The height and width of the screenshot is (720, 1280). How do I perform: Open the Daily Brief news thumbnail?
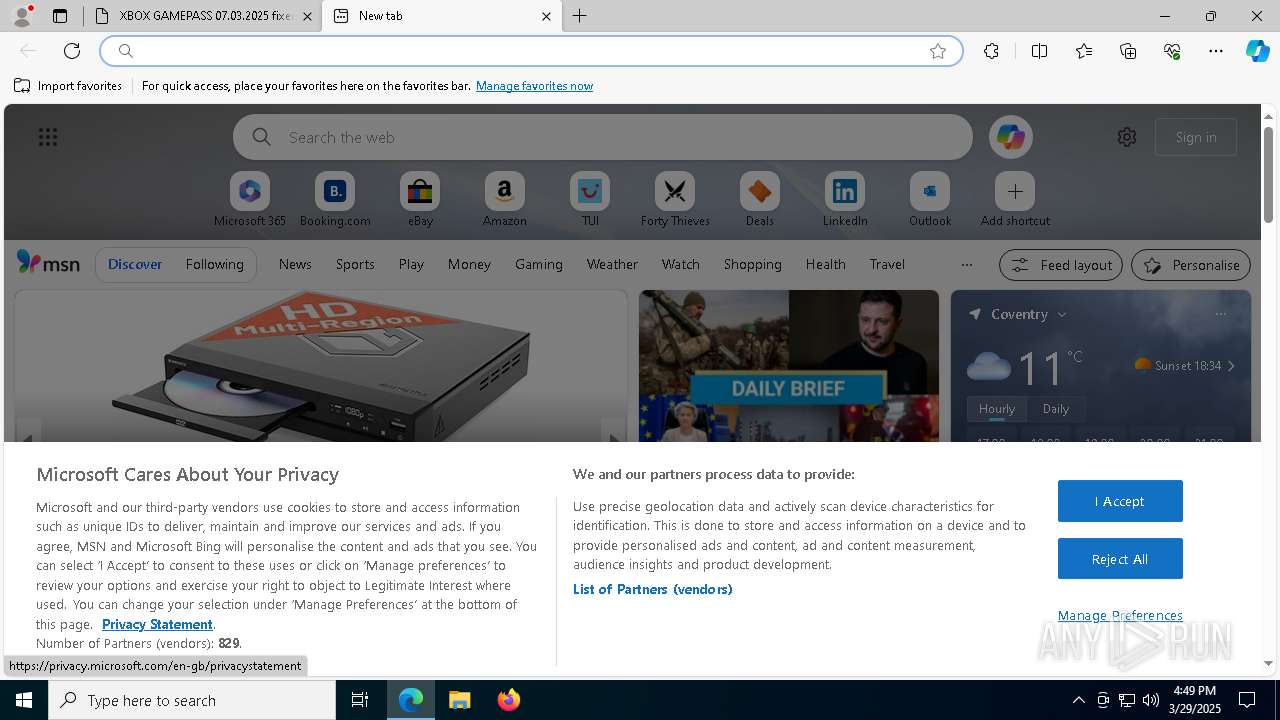[x=789, y=366]
